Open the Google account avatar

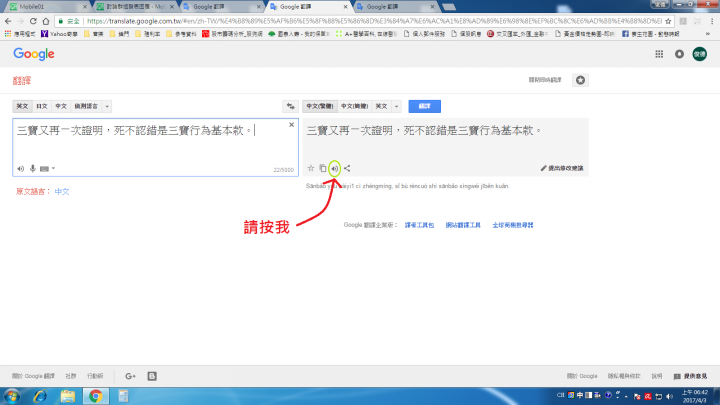tap(700, 54)
